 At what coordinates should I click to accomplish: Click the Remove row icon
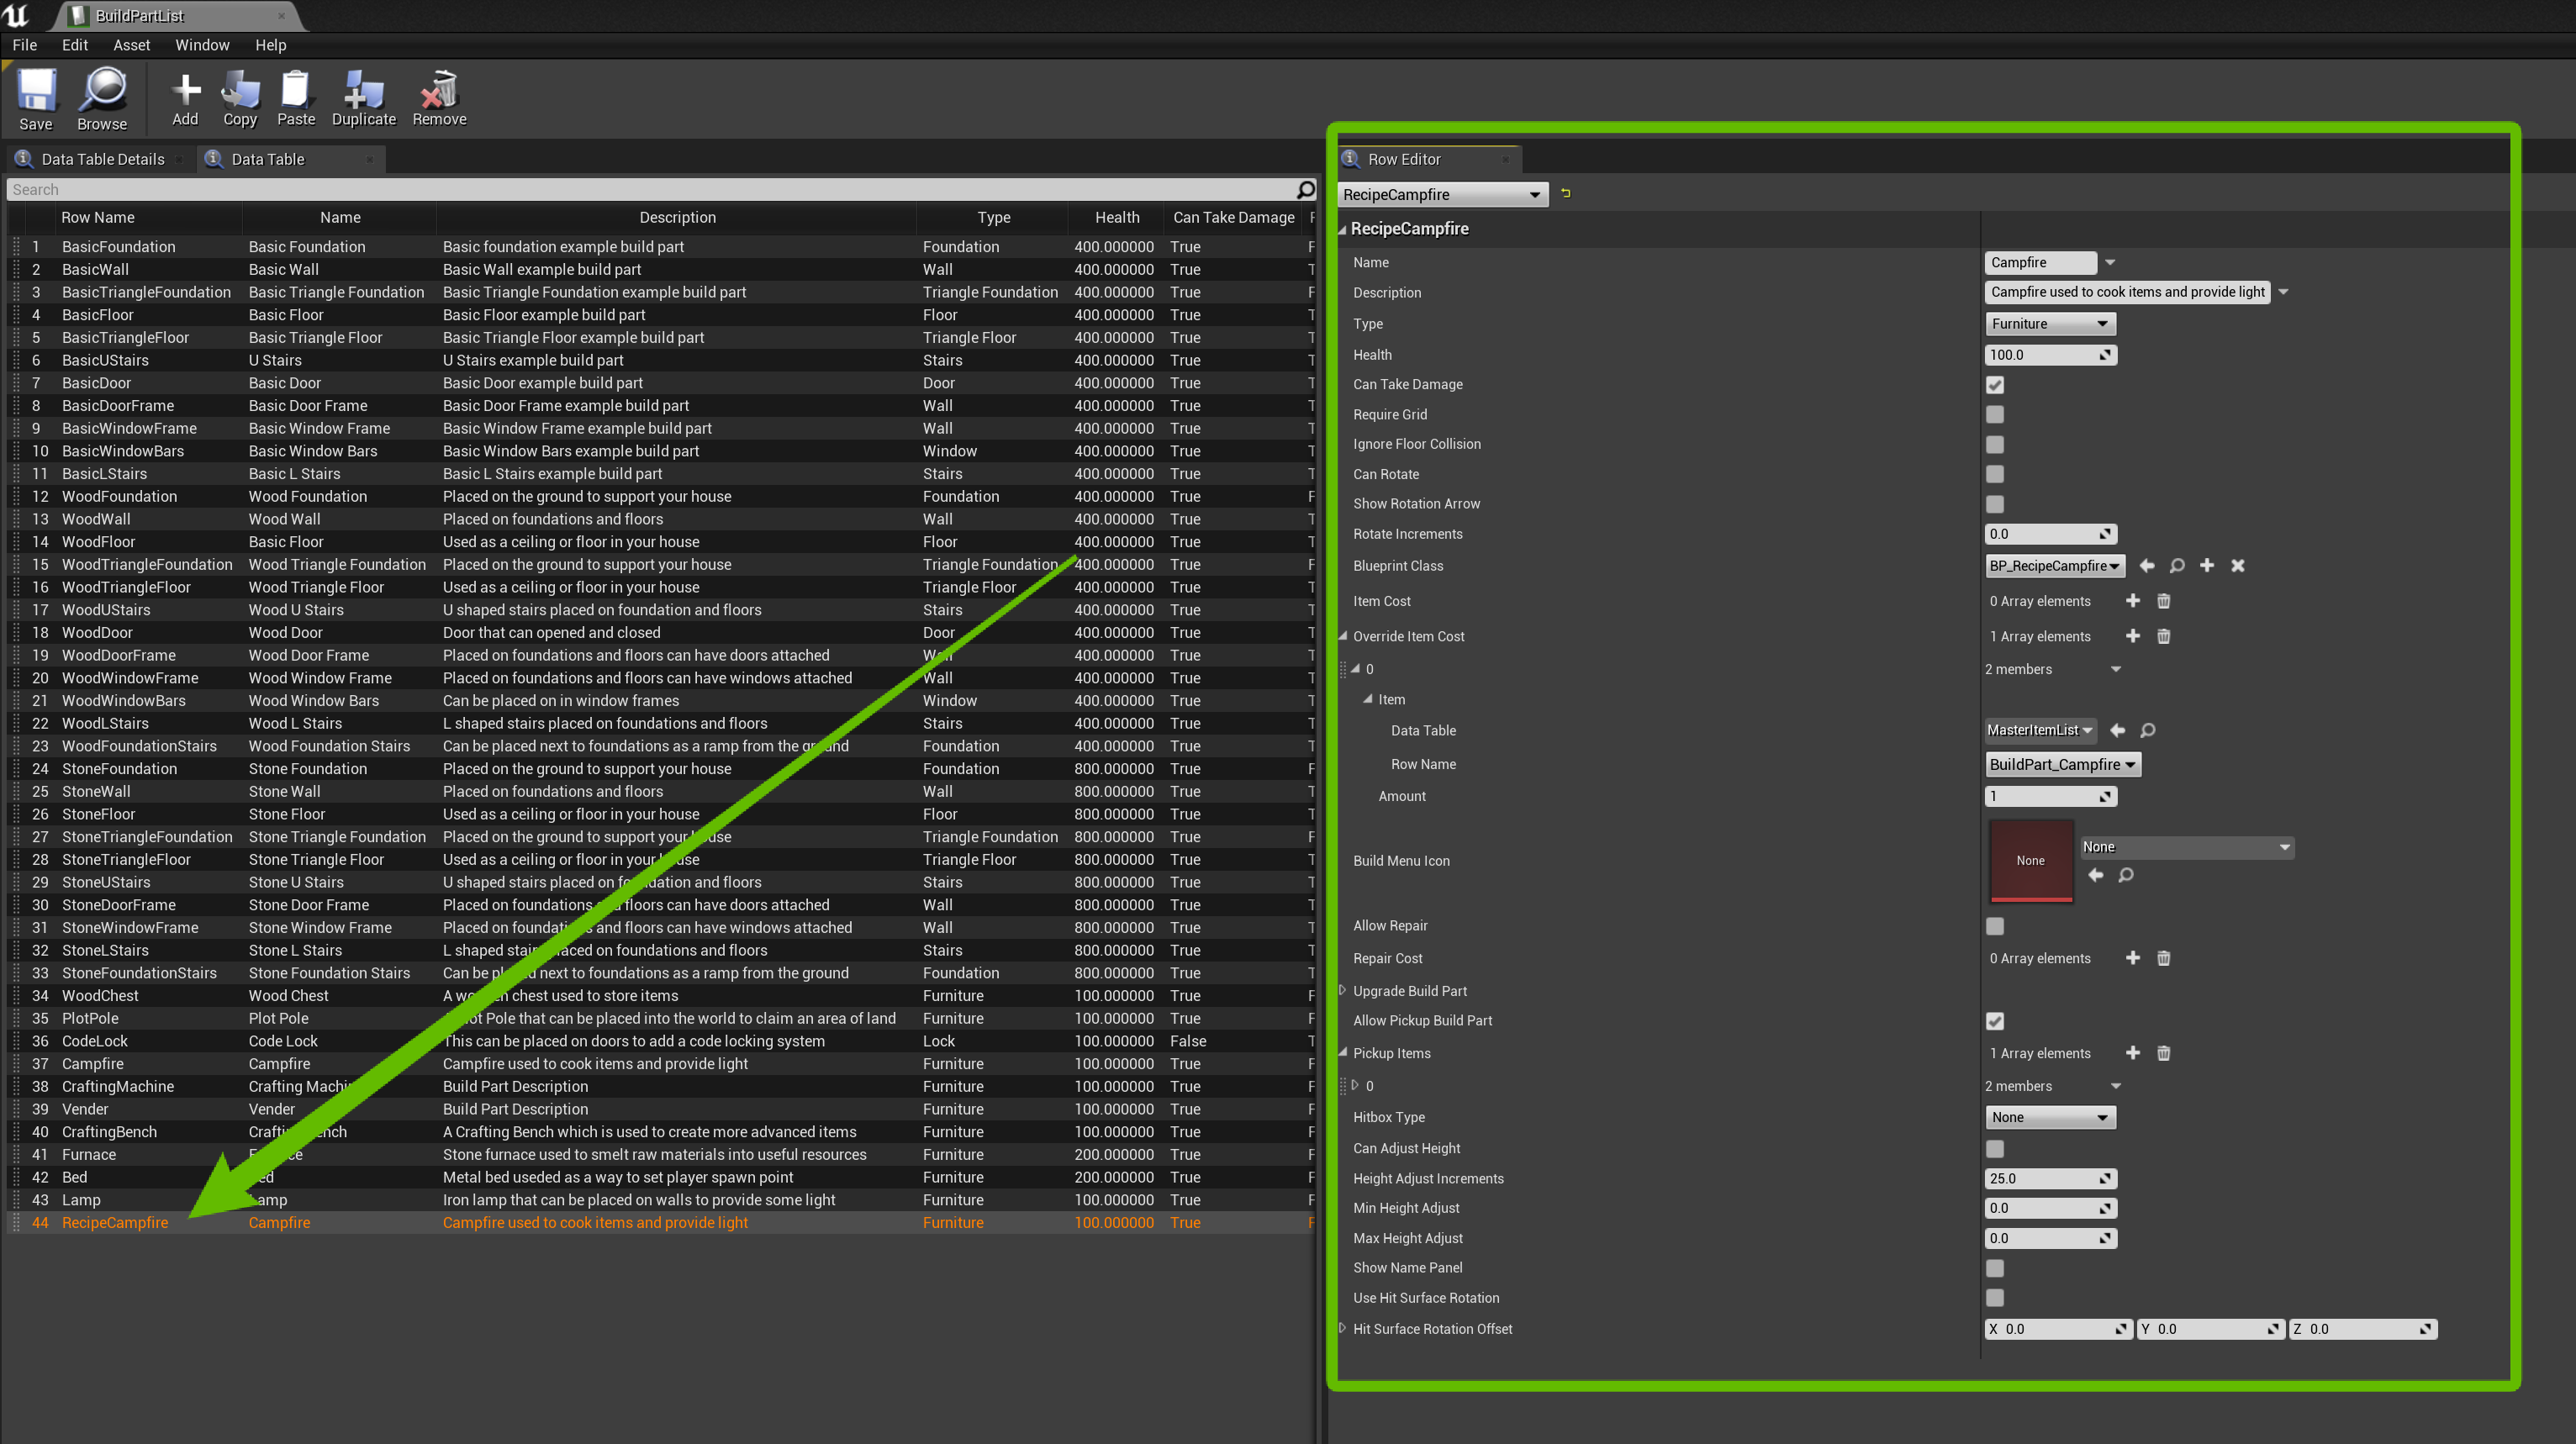click(x=439, y=91)
